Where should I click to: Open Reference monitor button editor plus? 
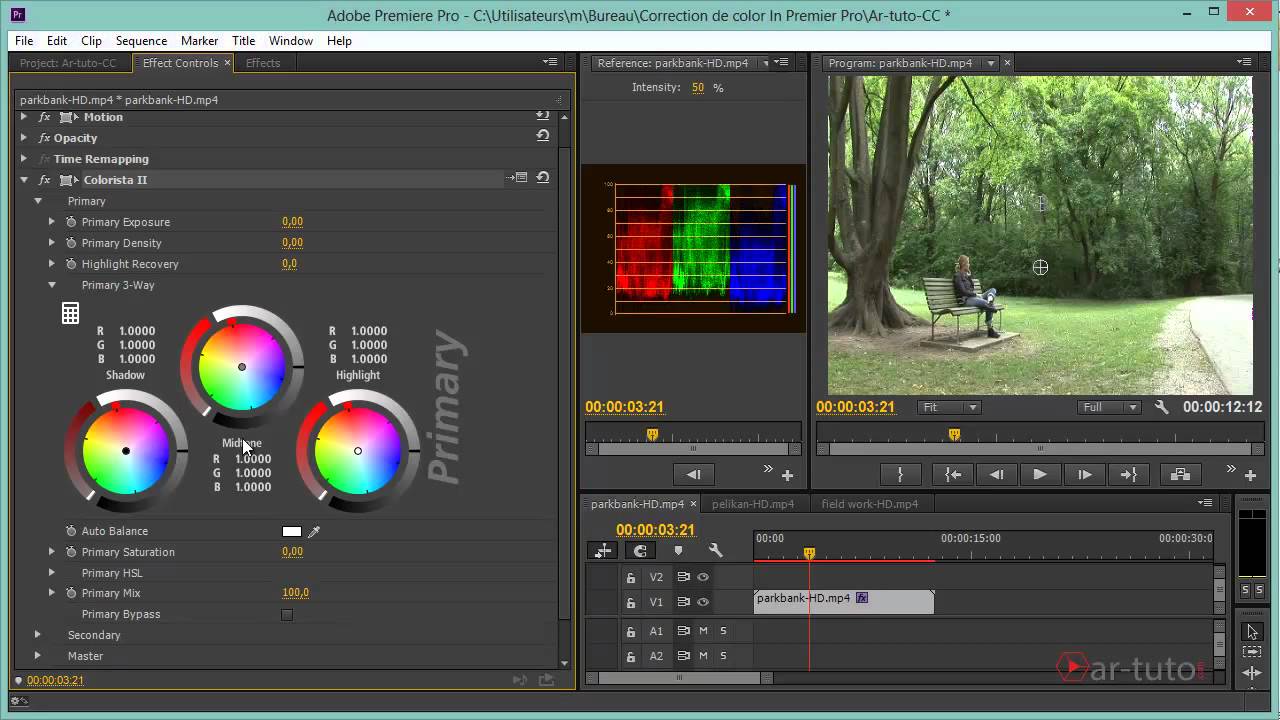(787, 476)
